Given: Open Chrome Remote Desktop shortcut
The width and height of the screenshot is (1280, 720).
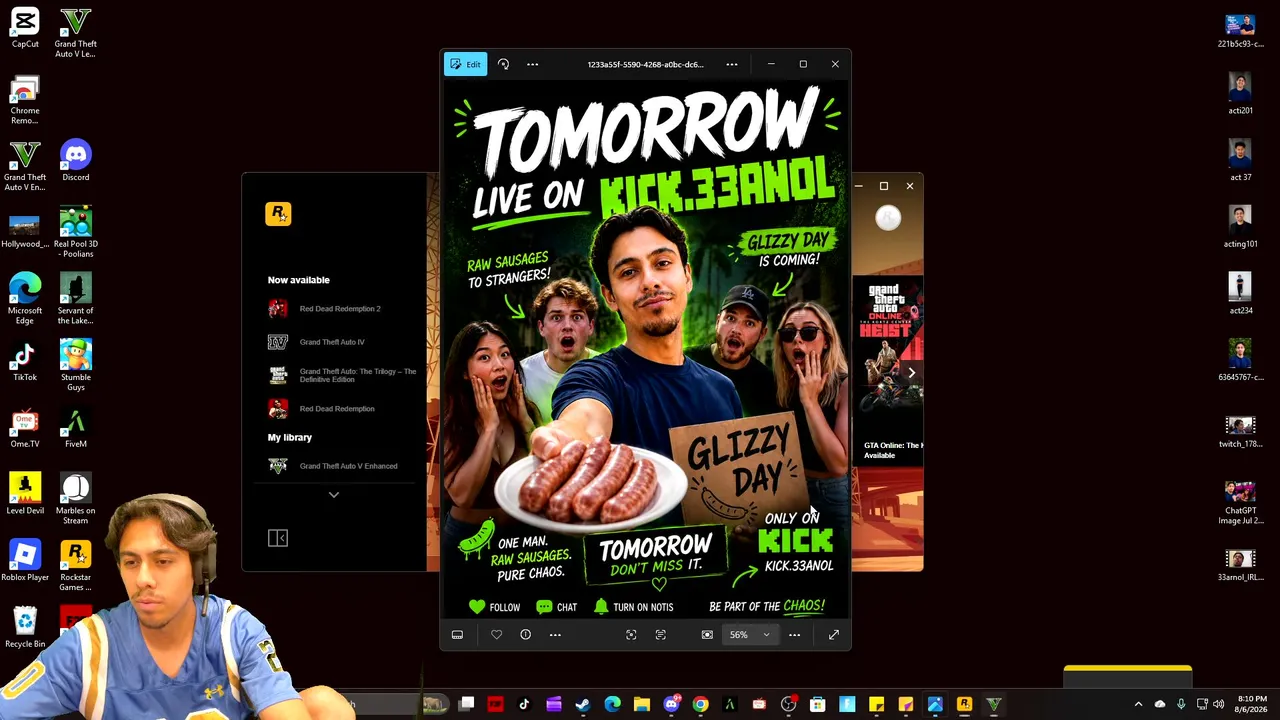Looking at the screenshot, I should [x=25, y=100].
